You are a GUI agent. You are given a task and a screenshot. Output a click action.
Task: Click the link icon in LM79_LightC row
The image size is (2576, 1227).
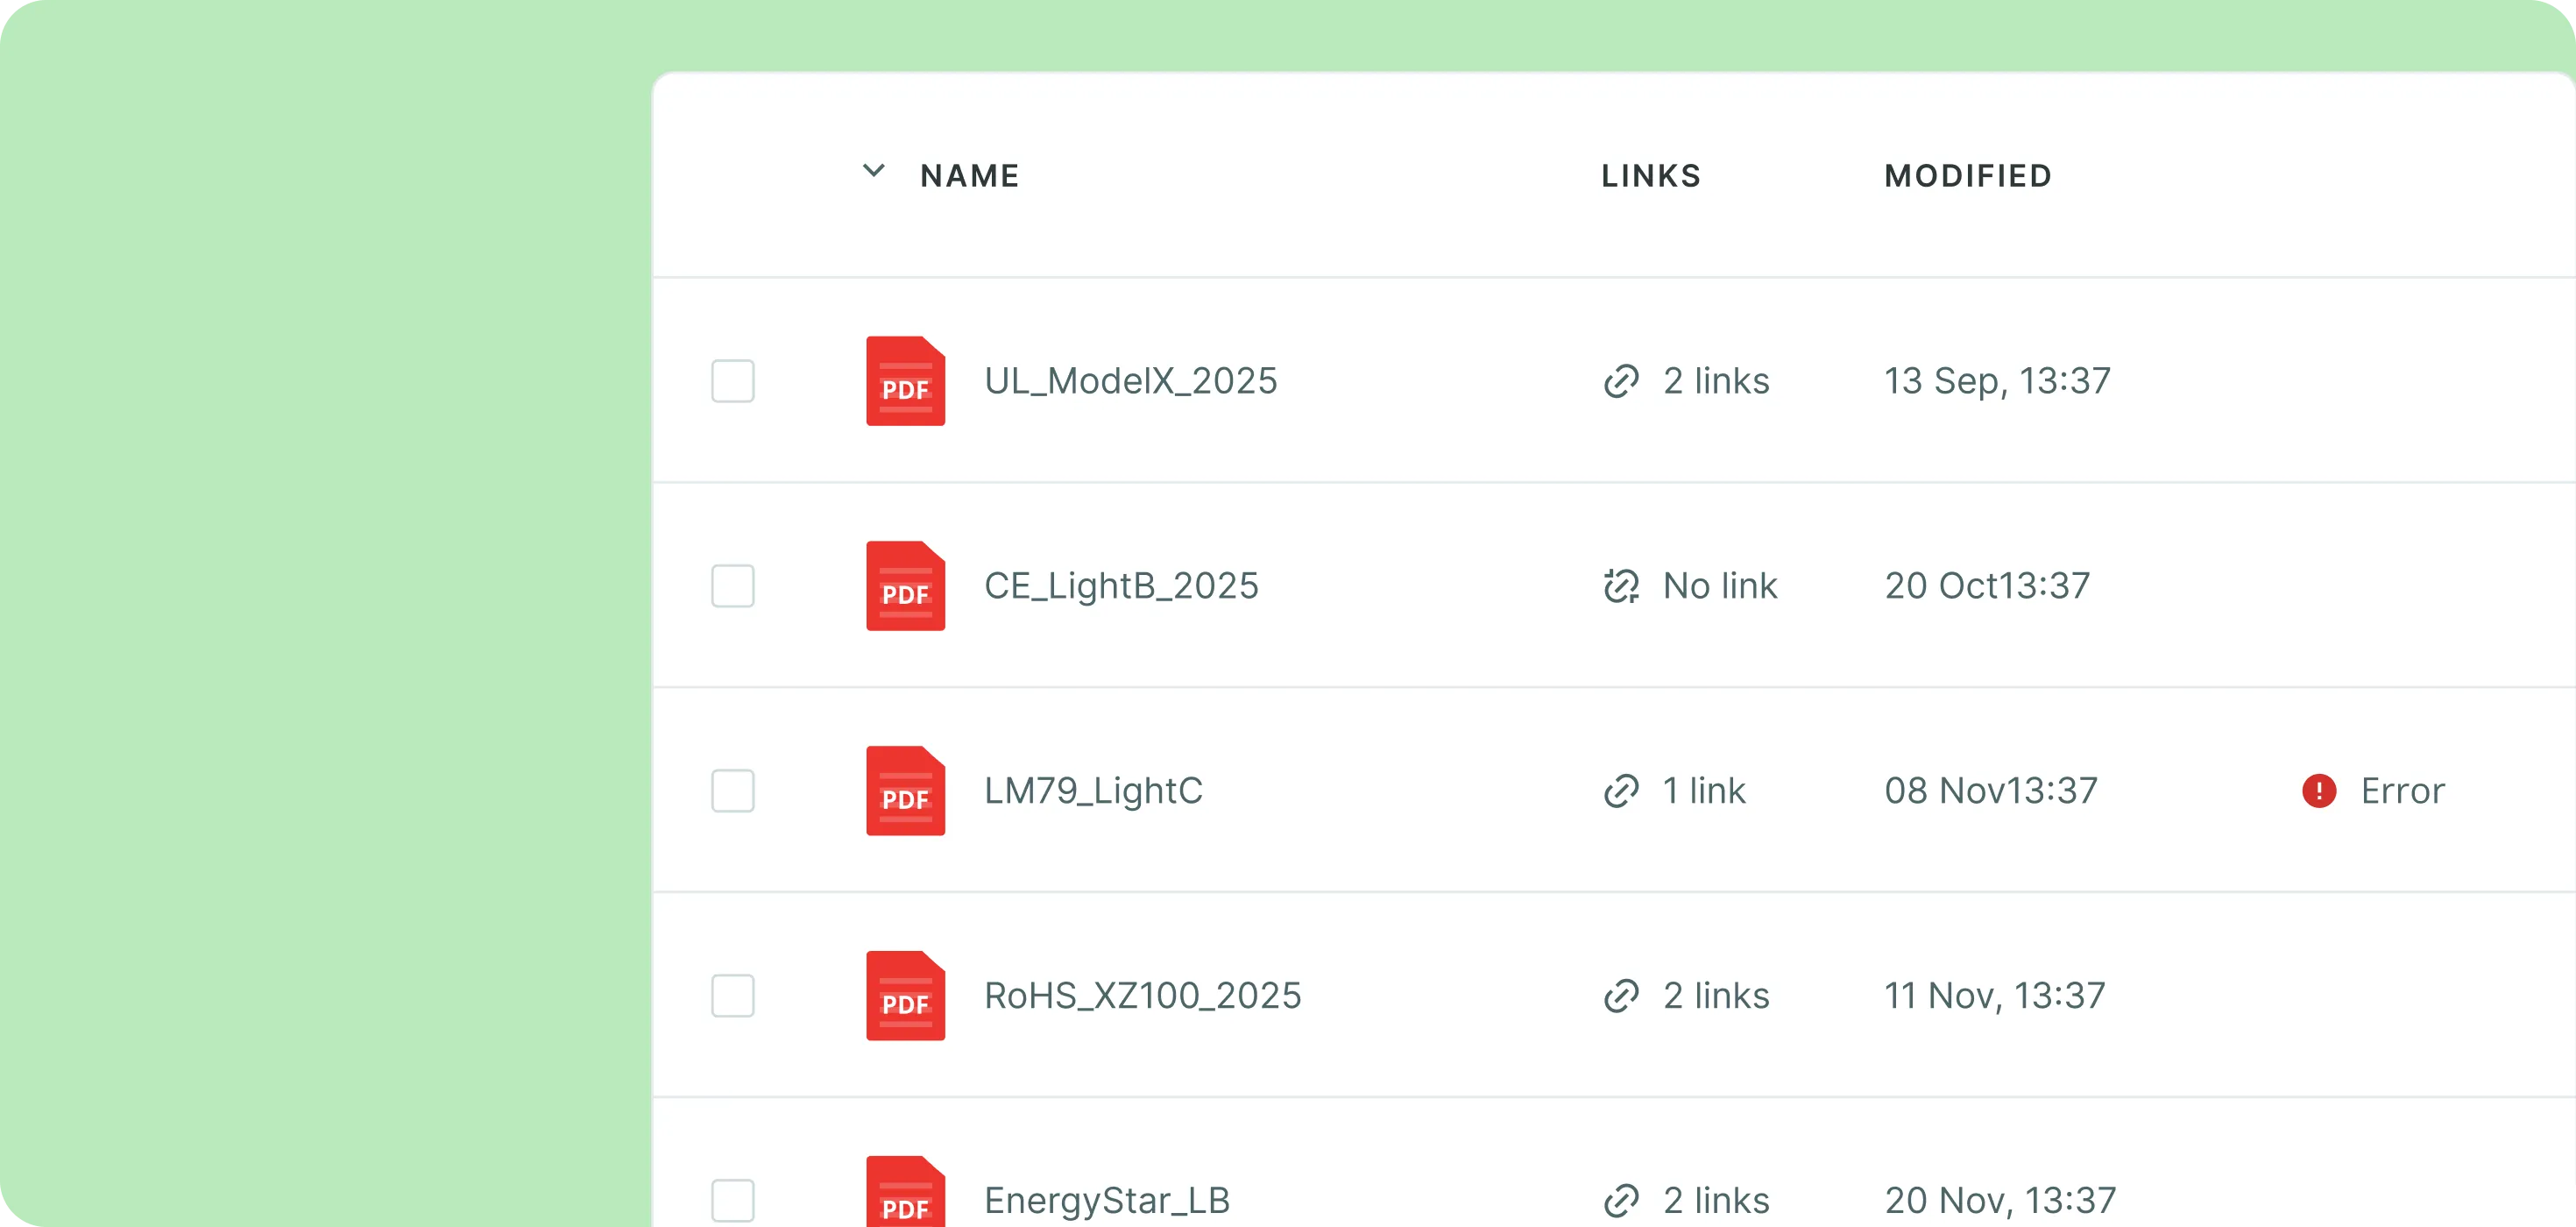tap(1621, 791)
